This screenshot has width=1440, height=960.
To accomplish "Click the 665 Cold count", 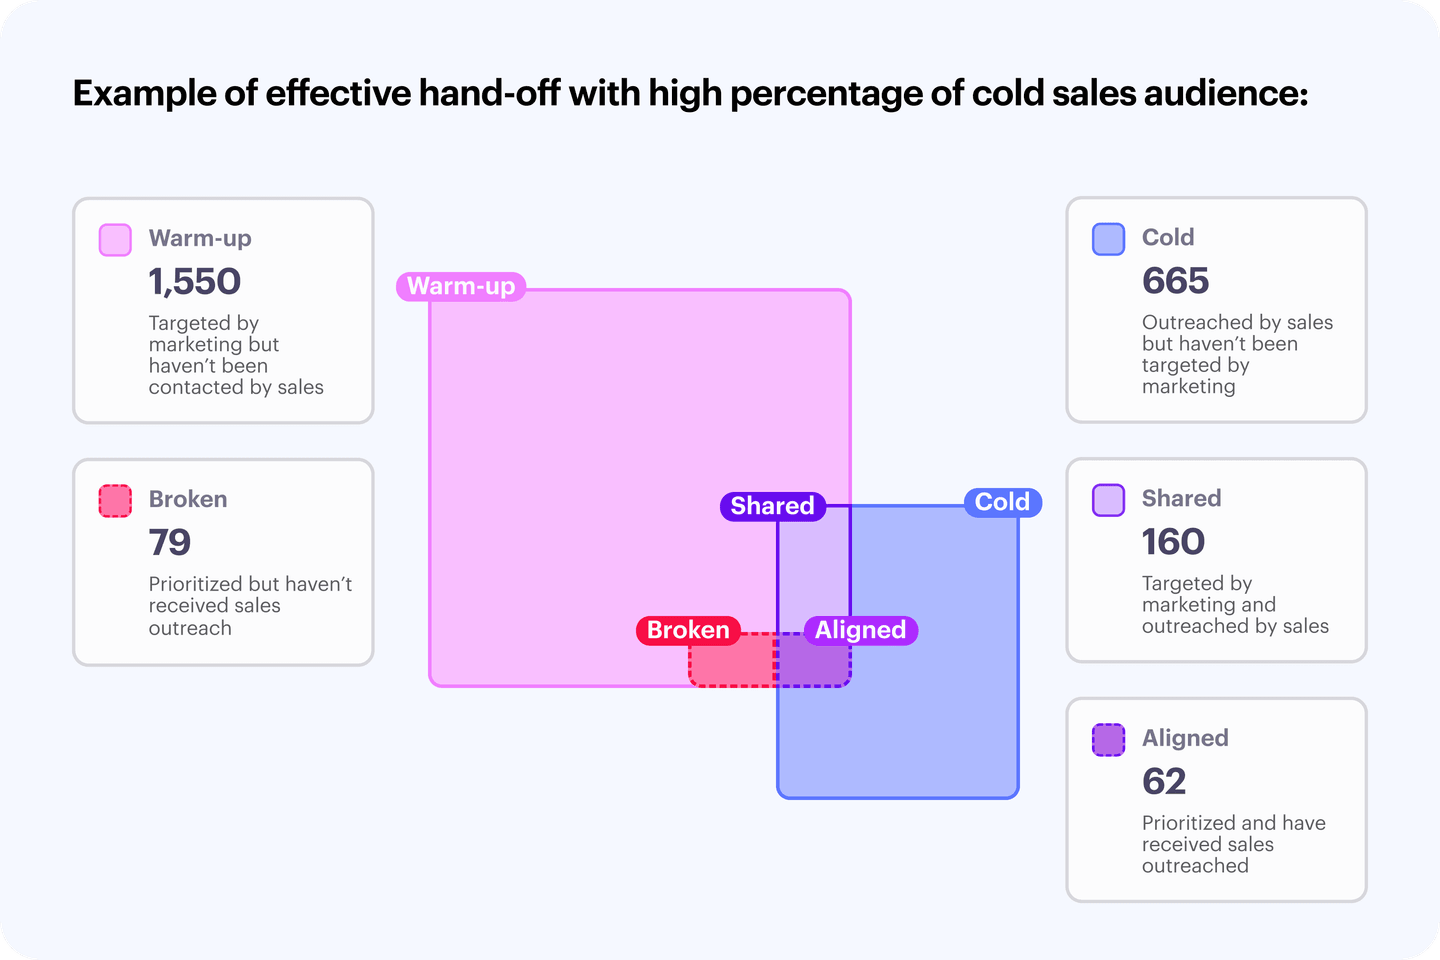I will [1176, 281].
